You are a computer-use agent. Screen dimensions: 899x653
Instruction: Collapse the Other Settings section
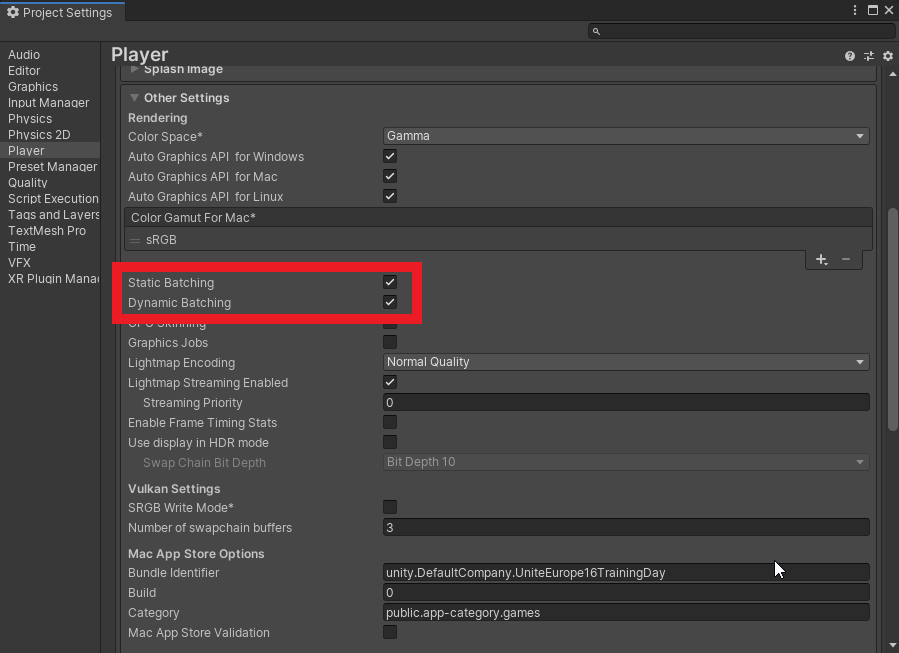134,98
